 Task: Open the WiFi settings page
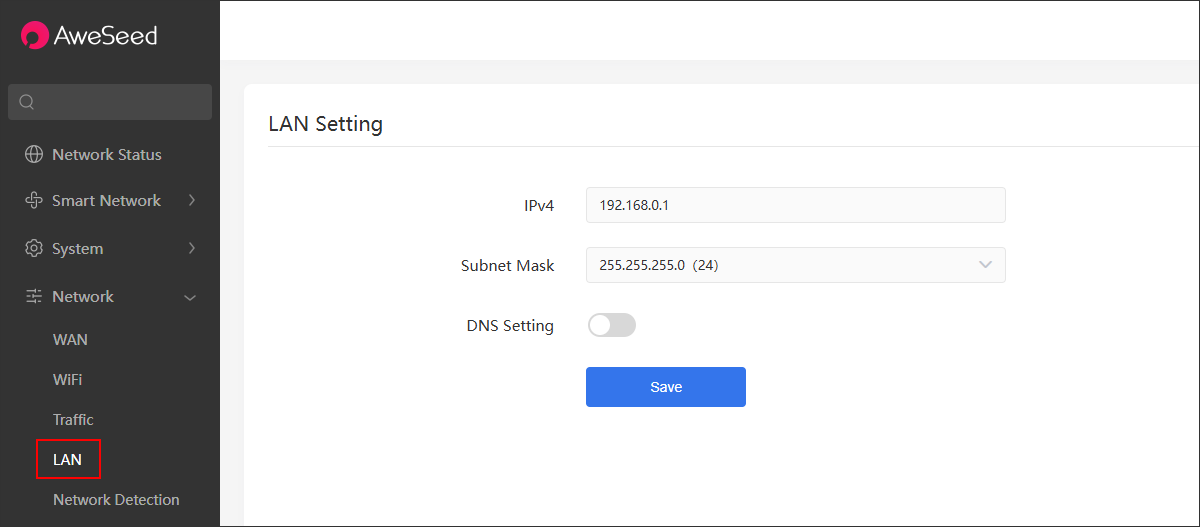pyautogui.click(x=68, y=380)
